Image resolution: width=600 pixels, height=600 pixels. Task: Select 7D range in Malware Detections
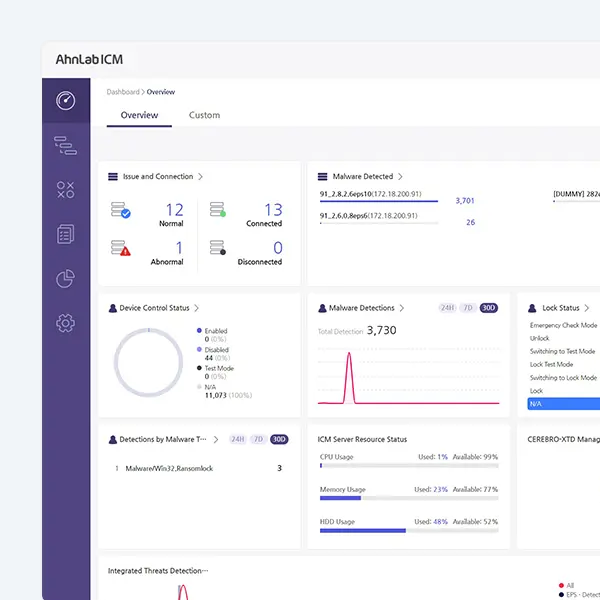pyautogui.click(x=467, y=308)
